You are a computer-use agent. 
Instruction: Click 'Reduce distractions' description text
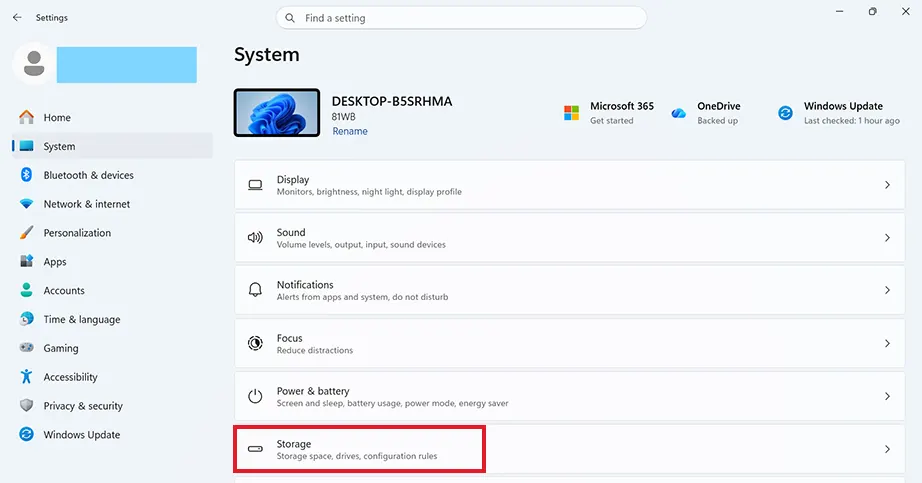click(x=315, y=350)
